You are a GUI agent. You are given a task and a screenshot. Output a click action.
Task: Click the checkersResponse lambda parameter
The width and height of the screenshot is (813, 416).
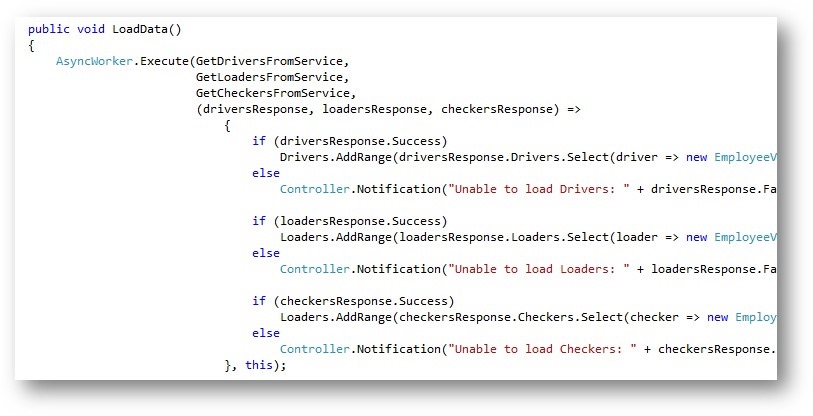tap(497, 109)
